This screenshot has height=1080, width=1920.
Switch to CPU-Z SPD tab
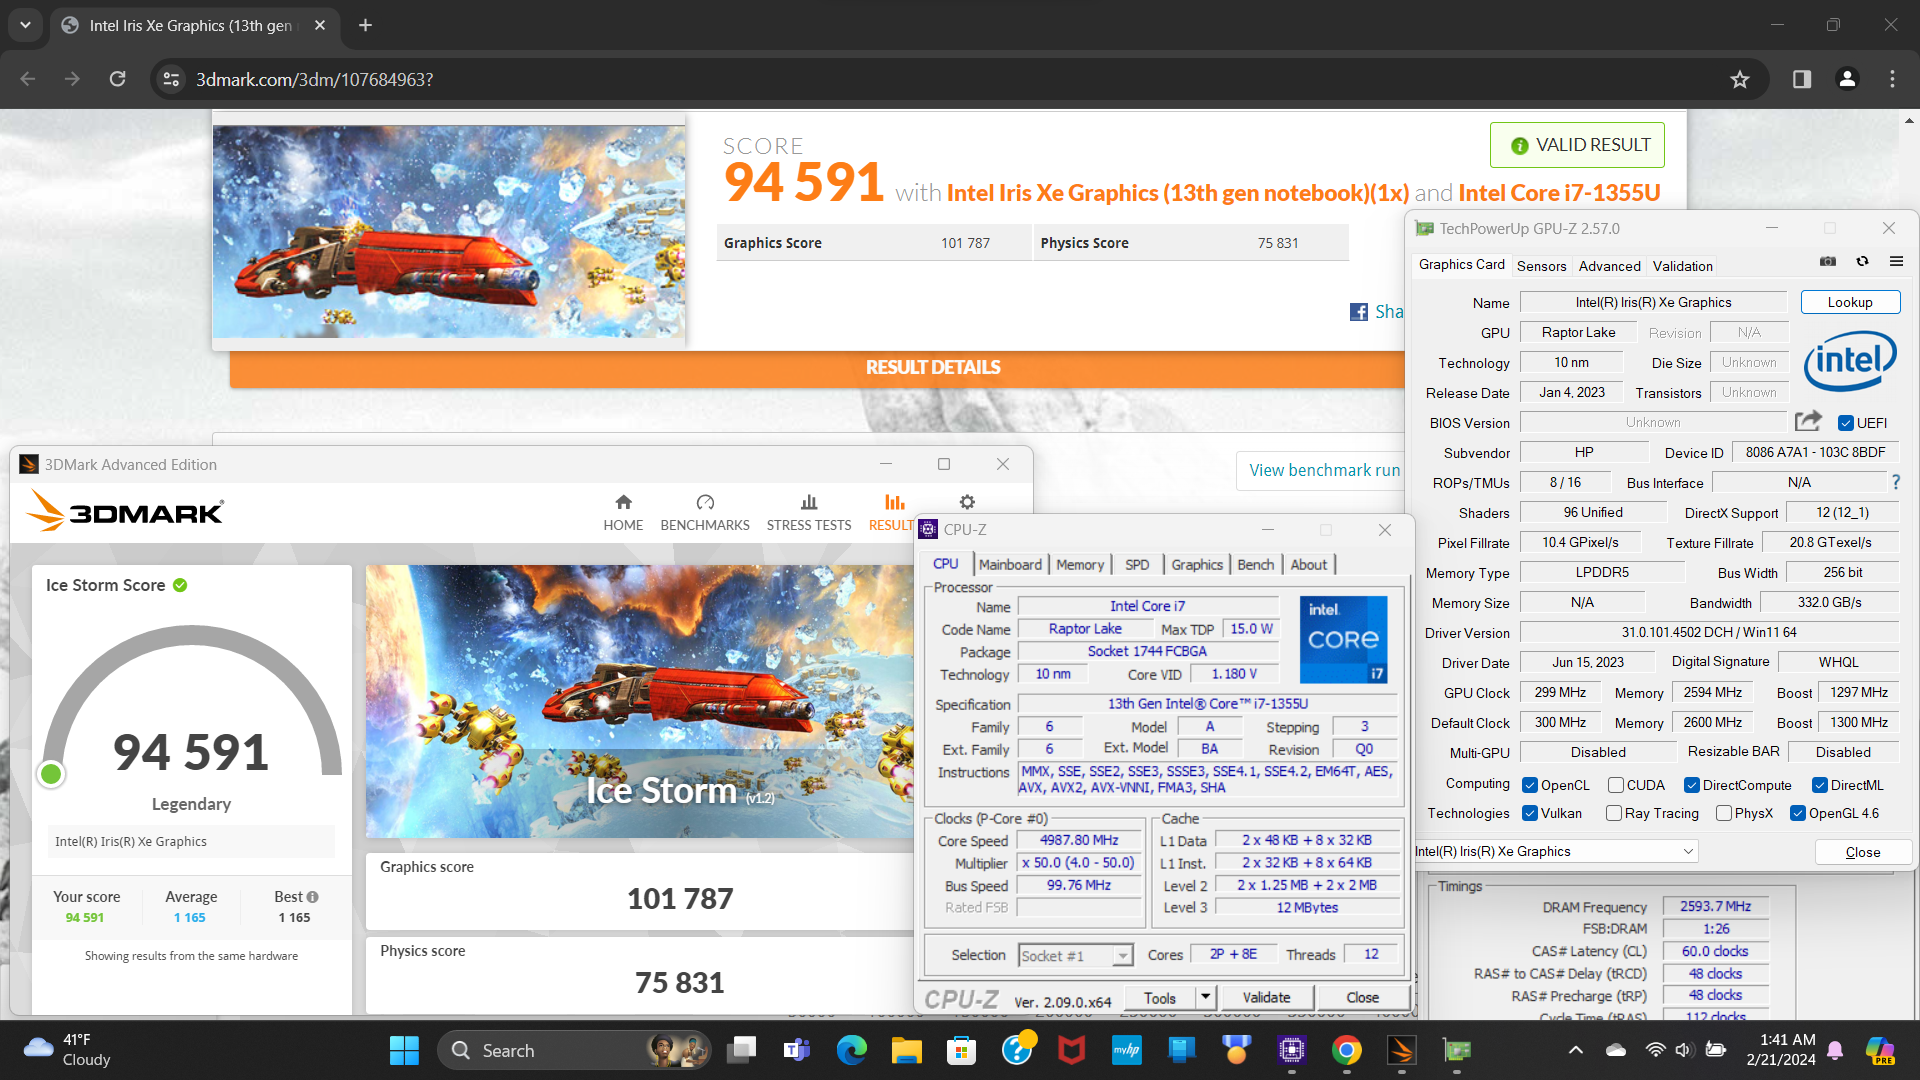[x=1137, y=564]
